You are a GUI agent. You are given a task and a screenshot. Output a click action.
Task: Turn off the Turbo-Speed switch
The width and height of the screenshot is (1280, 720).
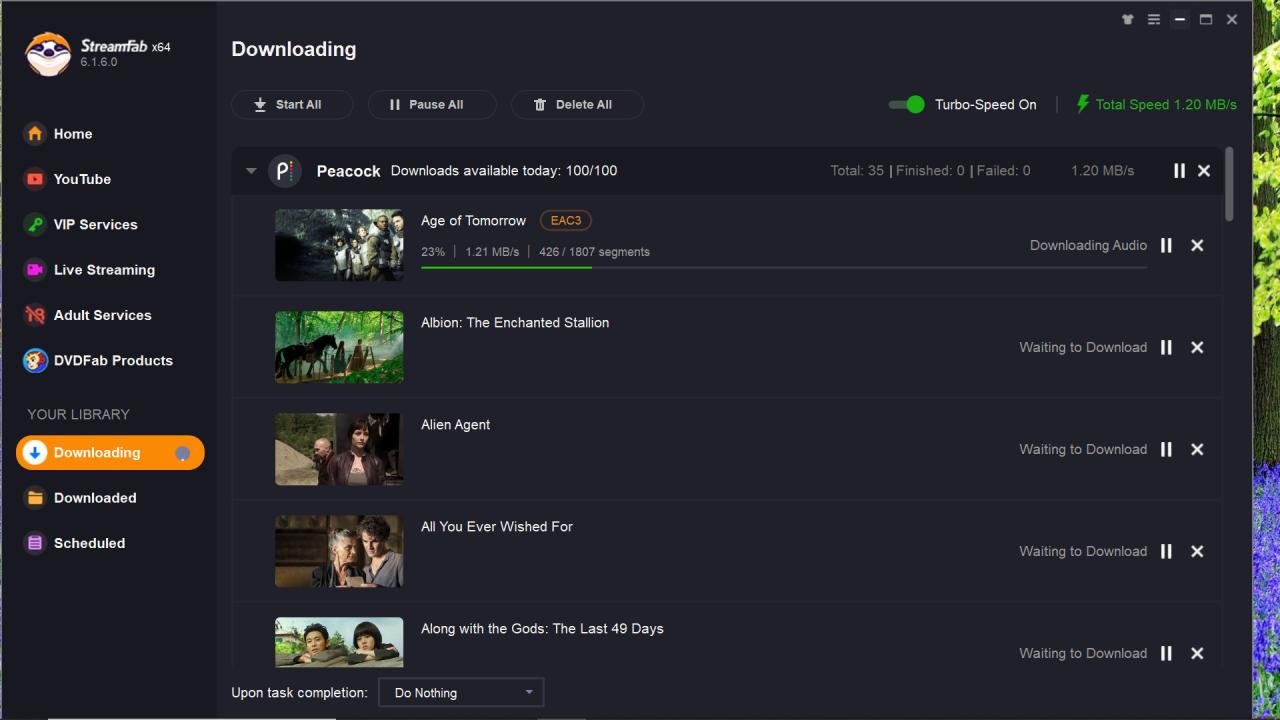pyautogui.click(x=907, y=104)
